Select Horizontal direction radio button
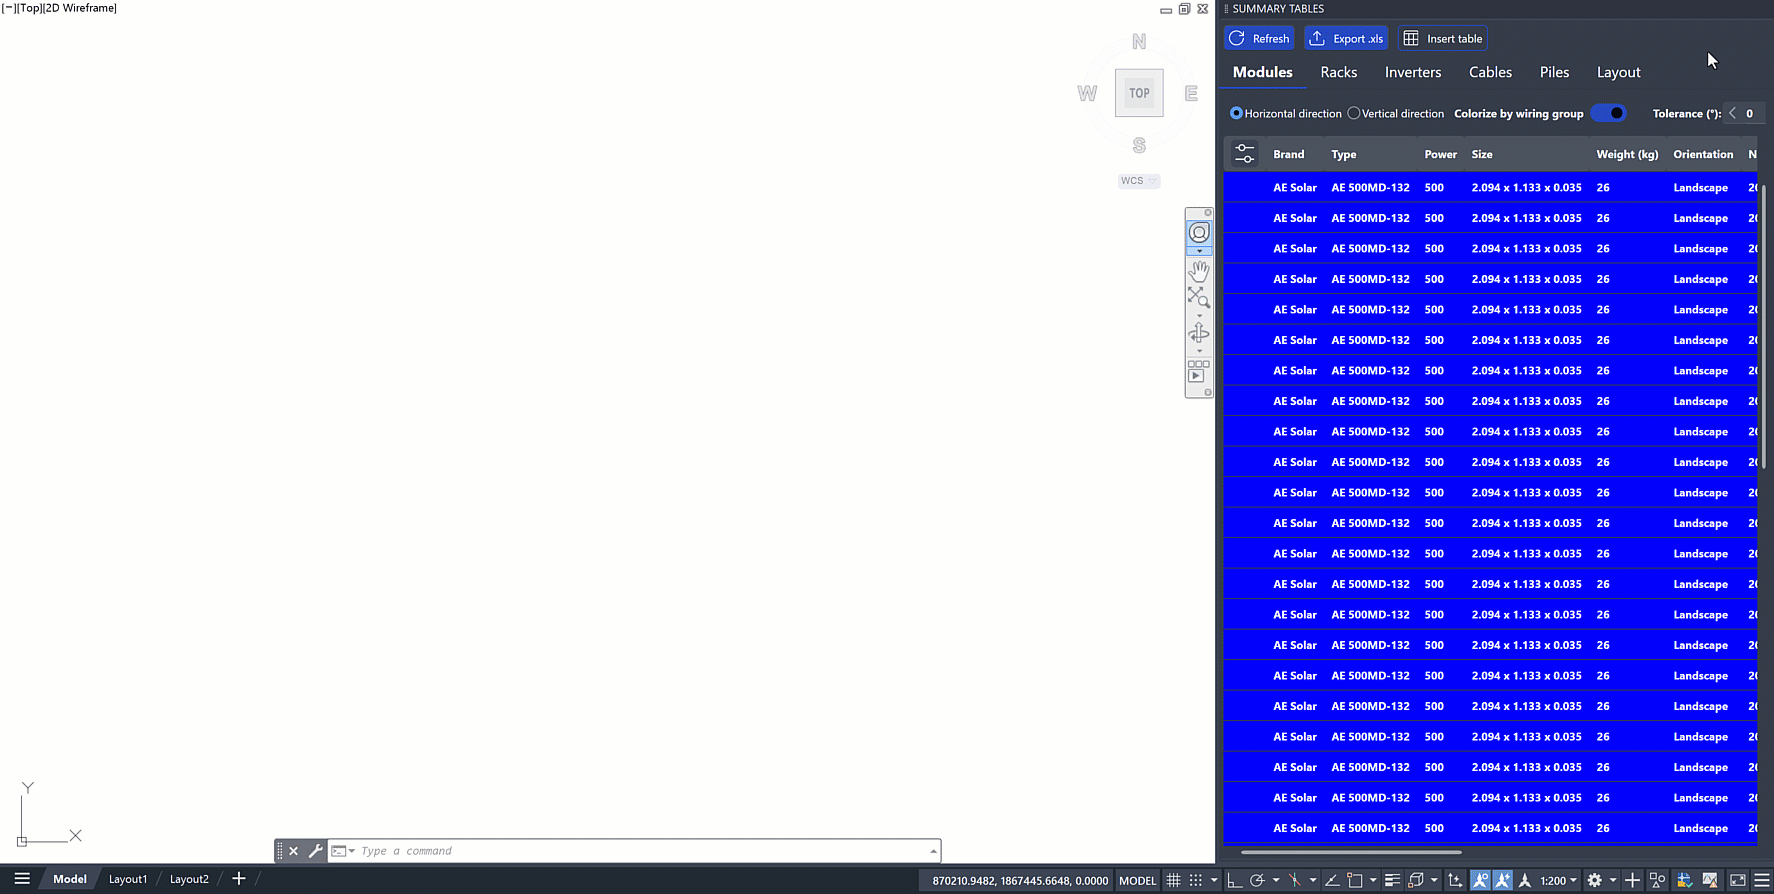 click(1236, 113)
